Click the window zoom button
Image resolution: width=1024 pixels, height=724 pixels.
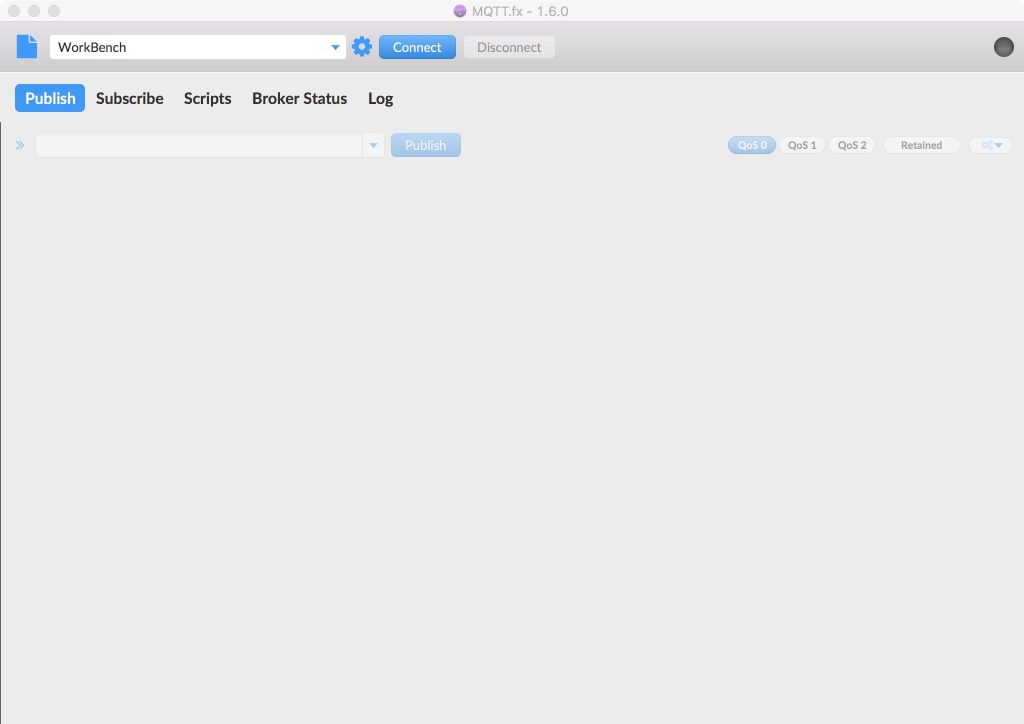click(x=54, y=11)
